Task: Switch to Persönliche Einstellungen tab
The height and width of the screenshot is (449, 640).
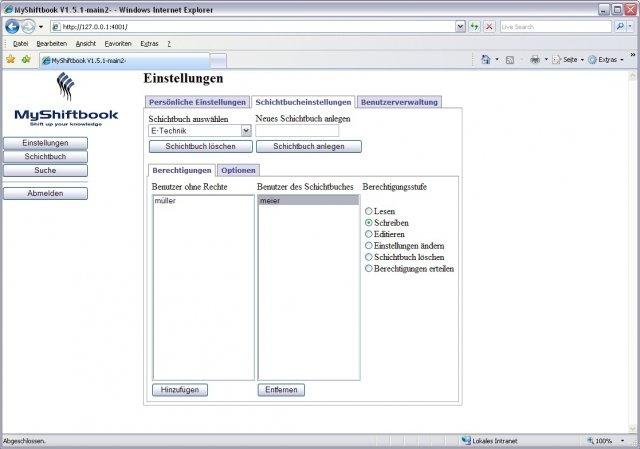Action: pyautogui.click(x=197, y=102)
